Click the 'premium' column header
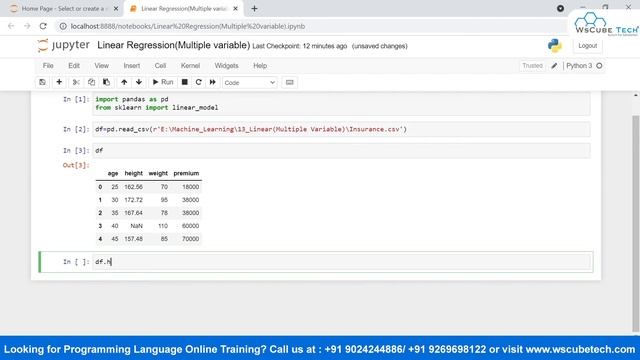This screenshot has height=360, width=640. (186, 173)
